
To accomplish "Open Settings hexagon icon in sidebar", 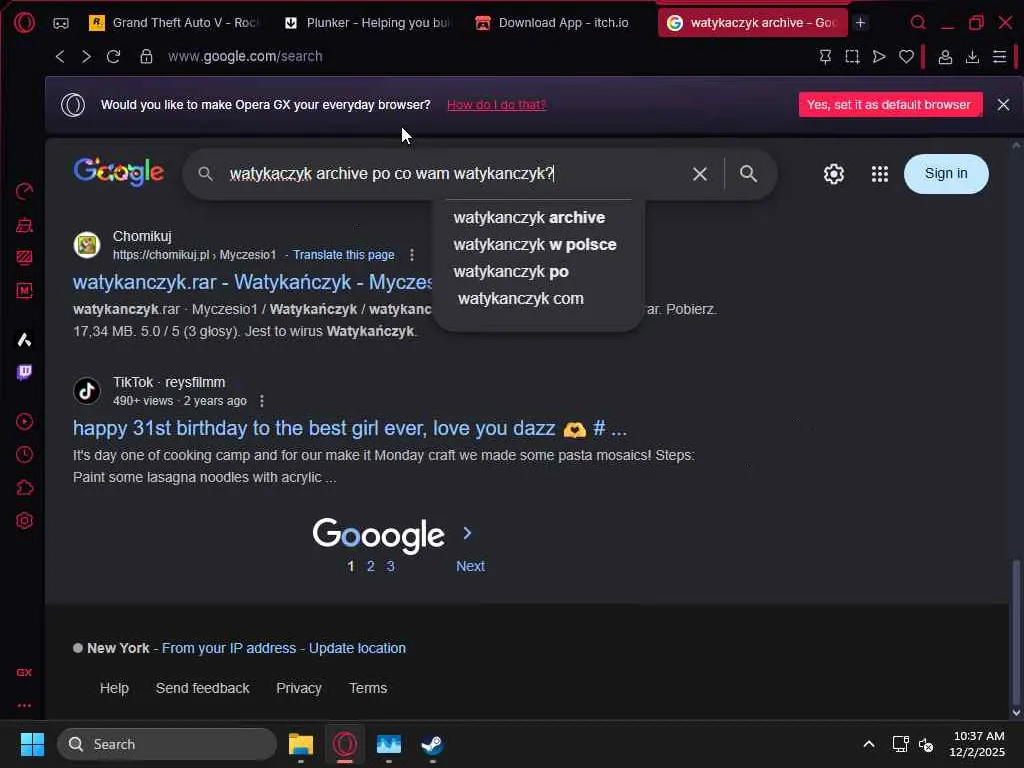I will [x=24, y=521].
